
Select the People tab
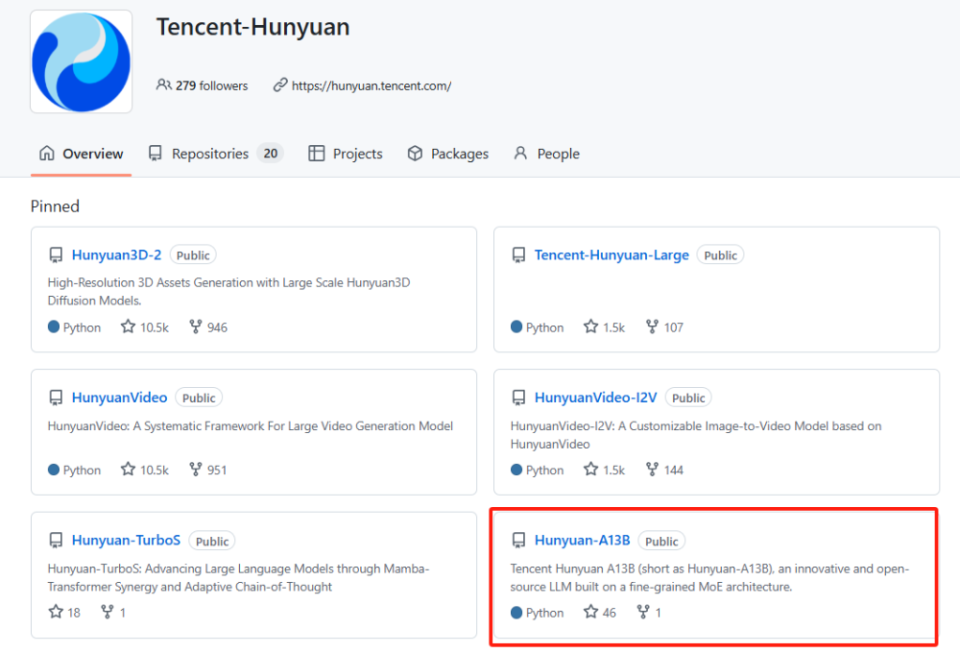point(546,154)
